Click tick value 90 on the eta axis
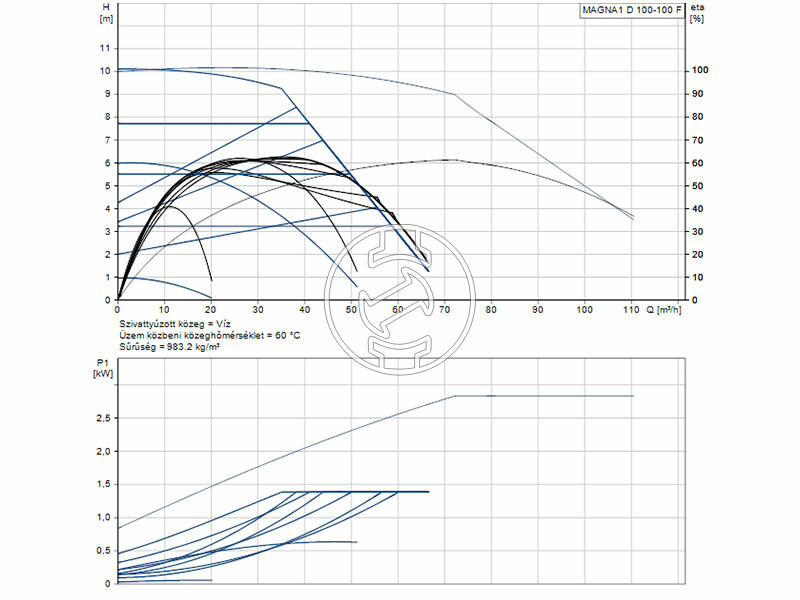This screenshot has width=800, height=600. [x=698, y=94]
